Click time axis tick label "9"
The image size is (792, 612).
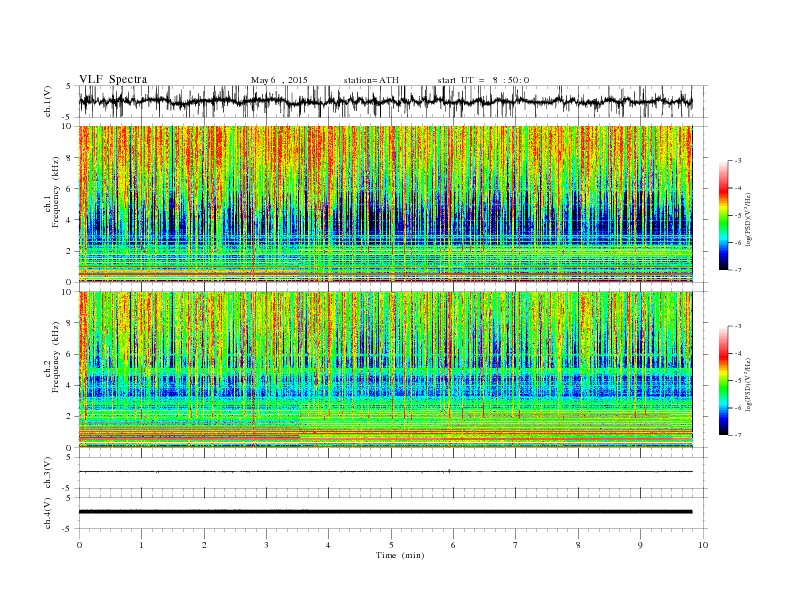tap(640, 545)
